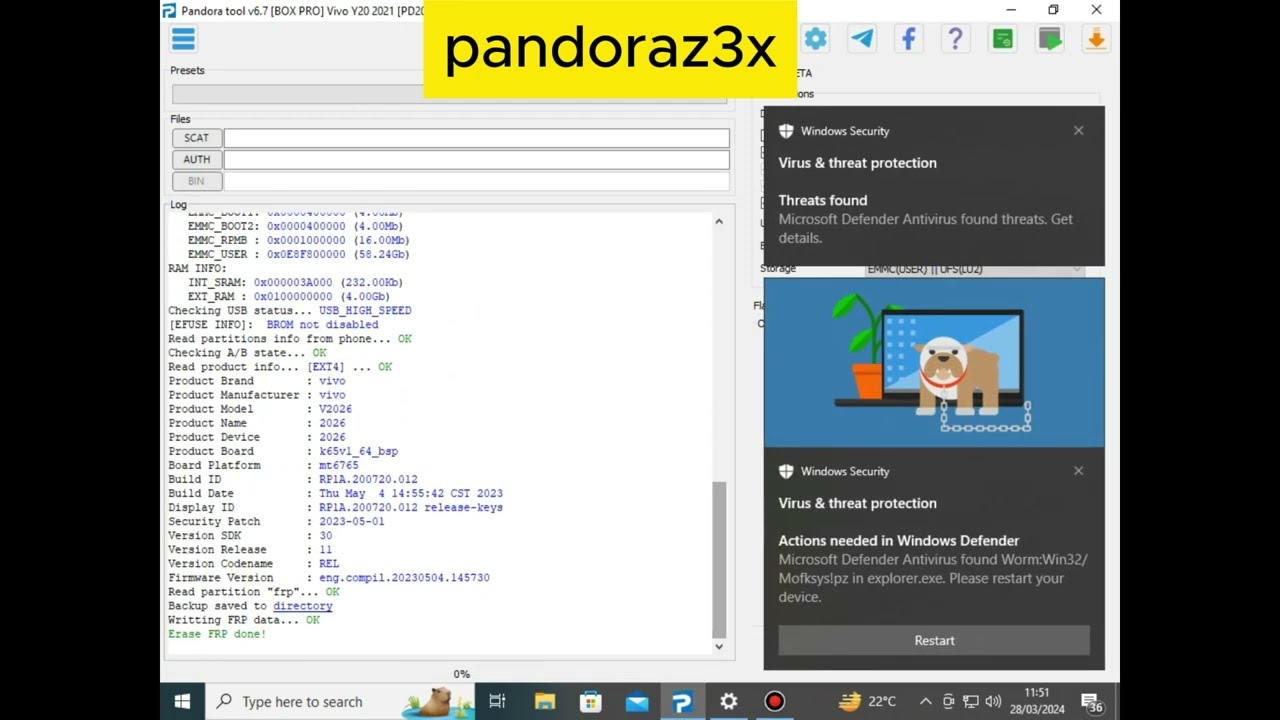Click Restart in Defender notification
The height and width of the screenshot is (720, 1280).
(x=934, y=641)
